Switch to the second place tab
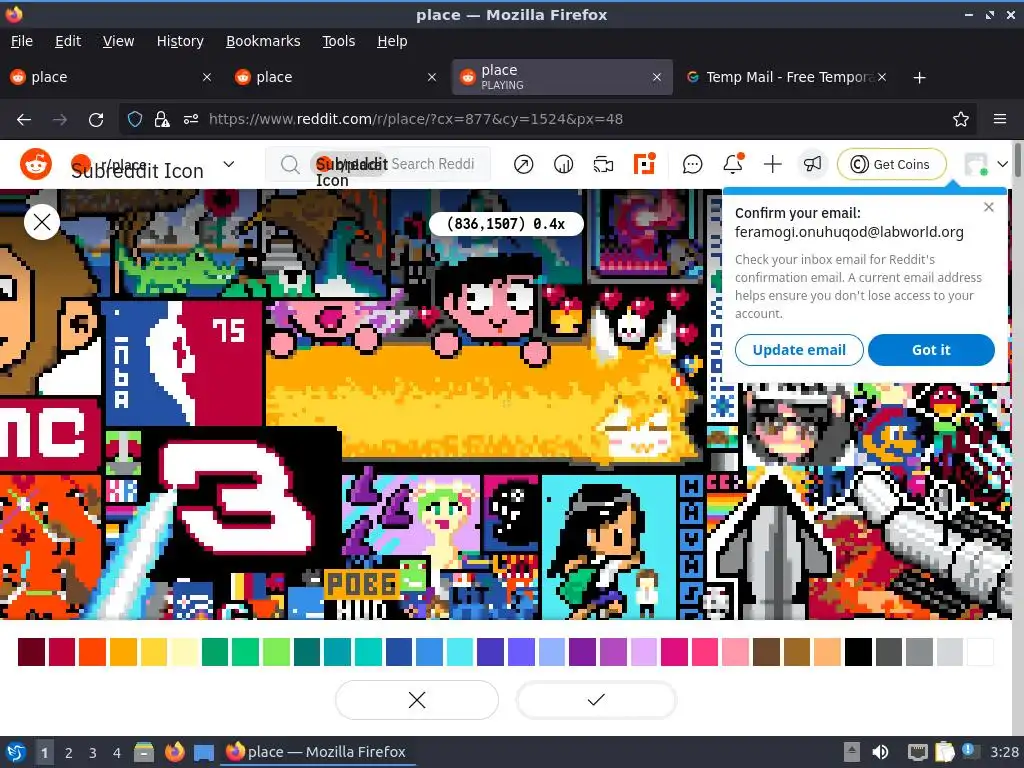This screenshot has width=1024, height=768. point(336,77)
